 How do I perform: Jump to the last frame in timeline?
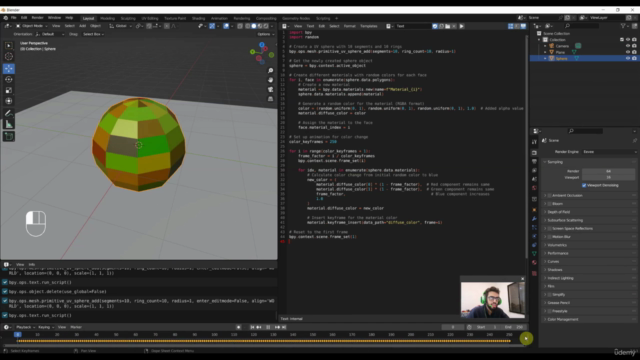coord(284,327)
